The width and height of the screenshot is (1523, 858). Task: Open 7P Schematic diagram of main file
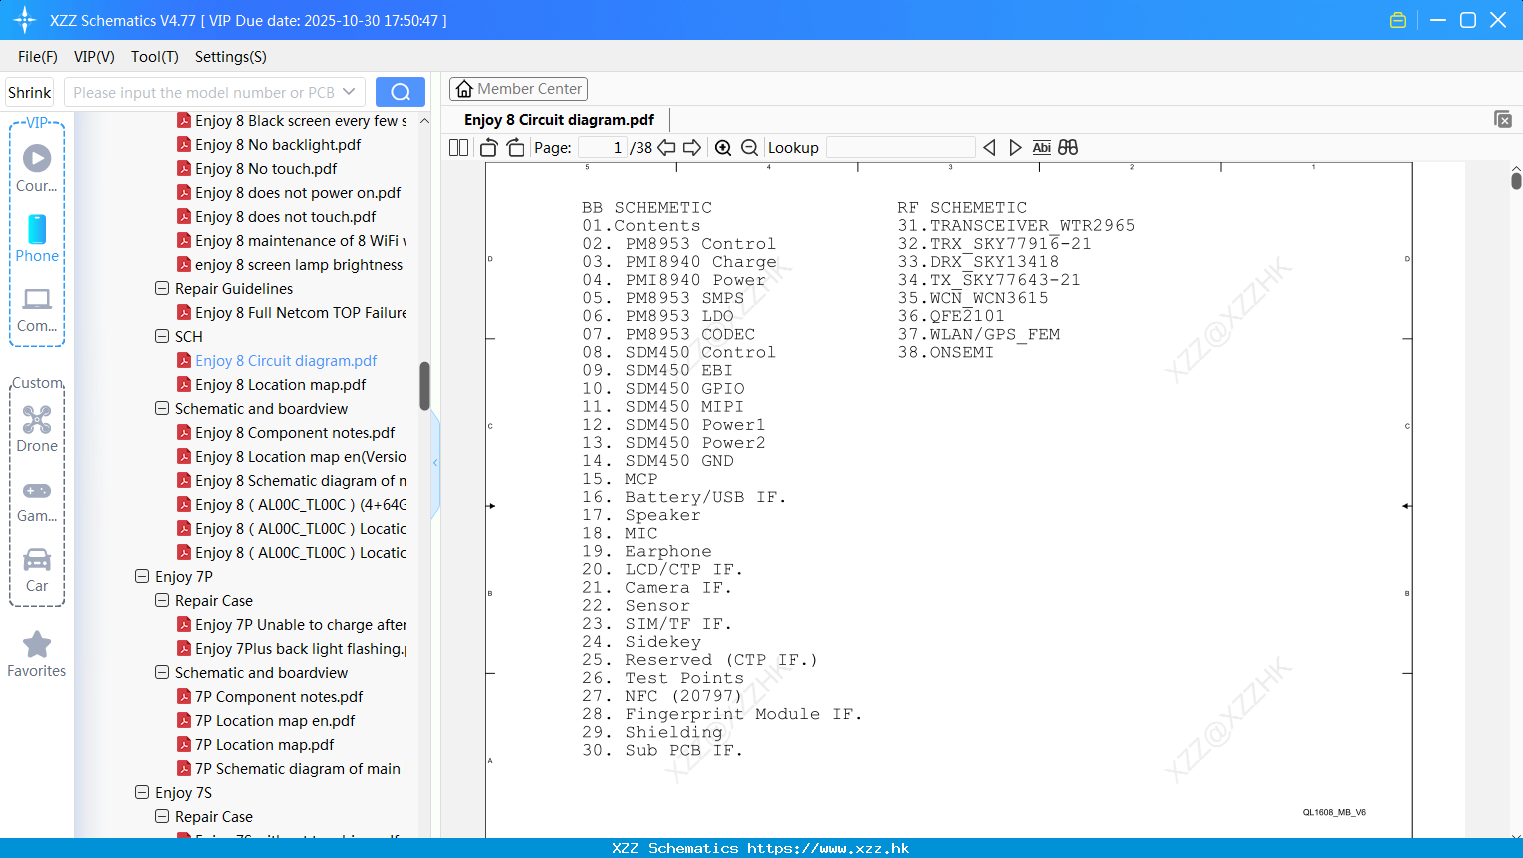[298, 768]
